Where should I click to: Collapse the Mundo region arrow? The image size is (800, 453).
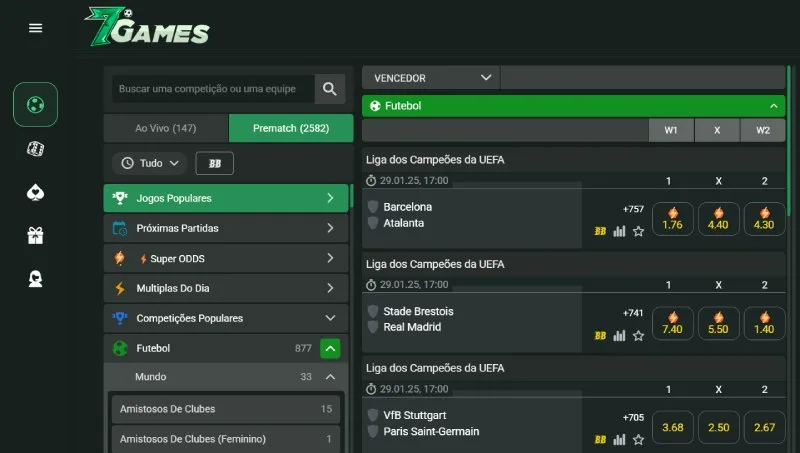click(330, 377)
